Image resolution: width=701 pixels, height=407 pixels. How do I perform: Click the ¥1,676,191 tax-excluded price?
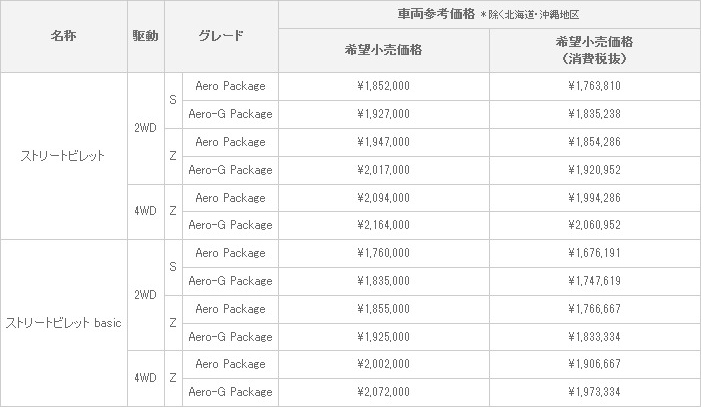coord(595,253)
